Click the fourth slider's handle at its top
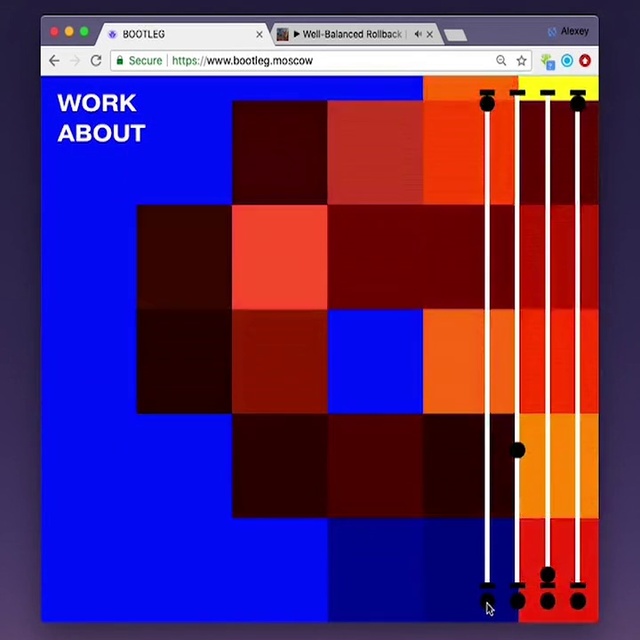The width and height of the screenshot is (640, 640). [578, 103]
